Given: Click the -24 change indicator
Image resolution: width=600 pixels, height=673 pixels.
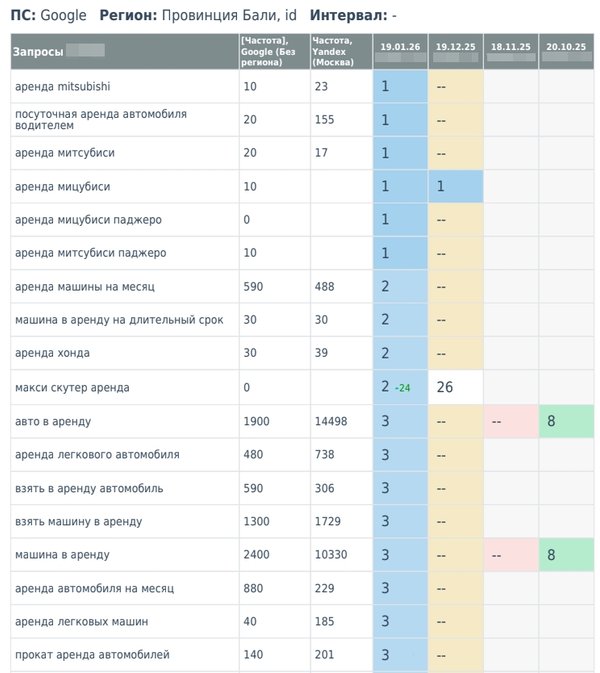Looking at the screenshot, I should 403,388.
